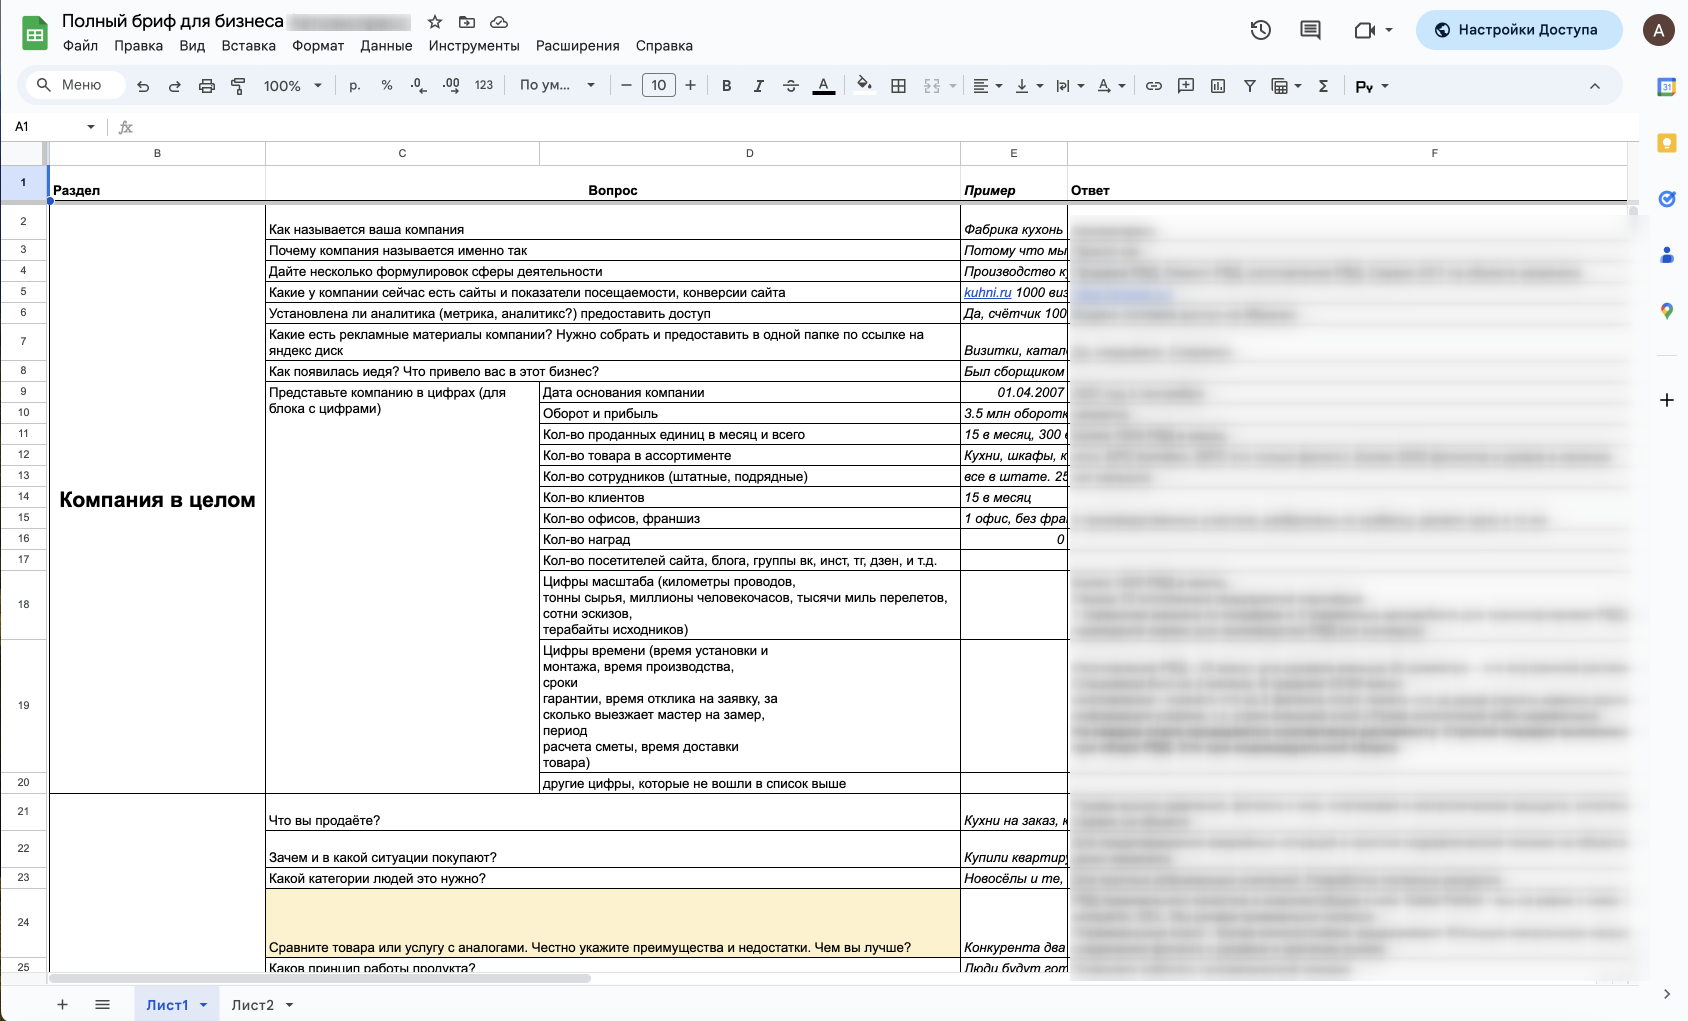
Task: Add a new sheet
Action: 62,1005
